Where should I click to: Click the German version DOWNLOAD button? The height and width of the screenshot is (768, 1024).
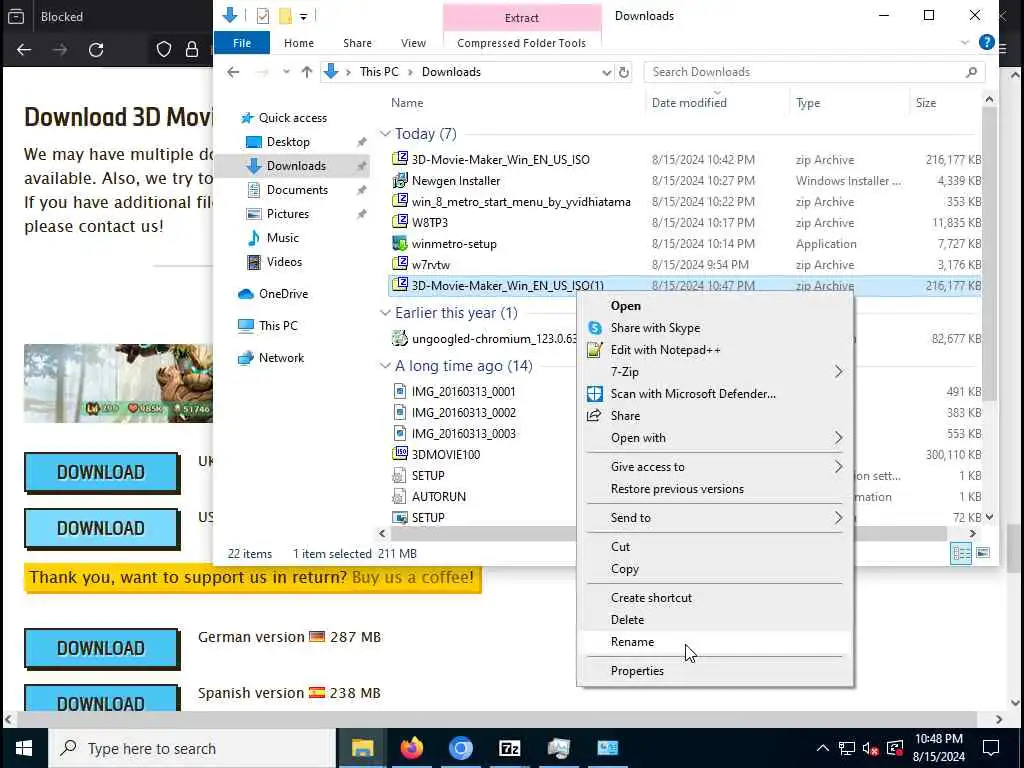pyautogui.click(x=101, y=648)
